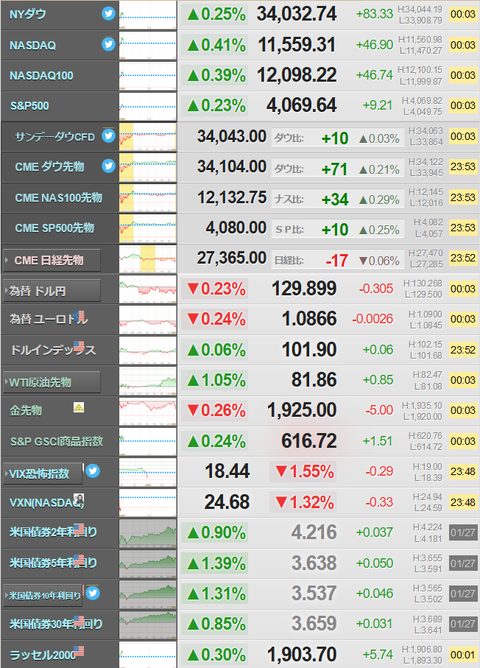Click the gold price 1,925.00
Viewport: 480px width, 668px height.
point(302,410)
